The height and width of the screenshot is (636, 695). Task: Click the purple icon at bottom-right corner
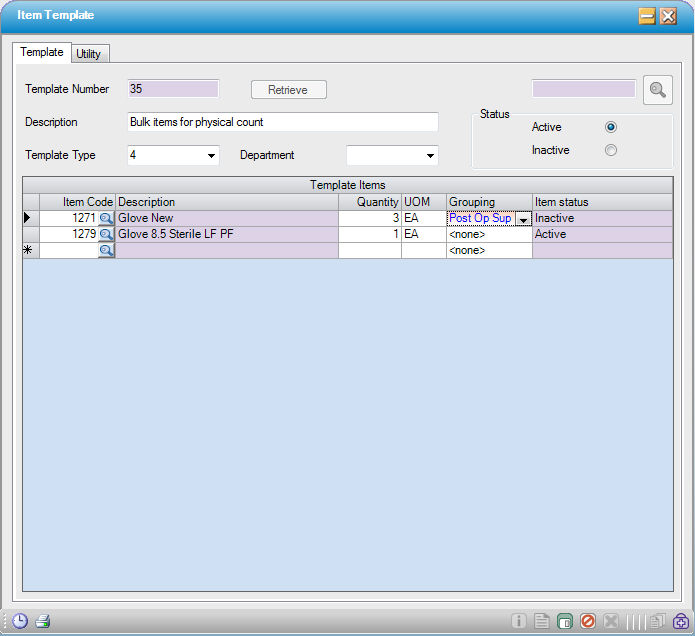coord(680,621)
